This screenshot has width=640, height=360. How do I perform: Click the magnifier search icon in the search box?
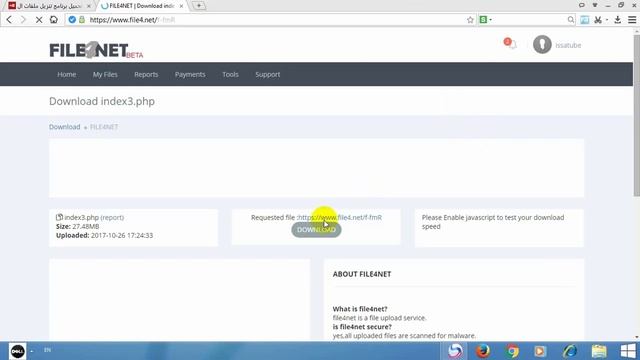571,20
